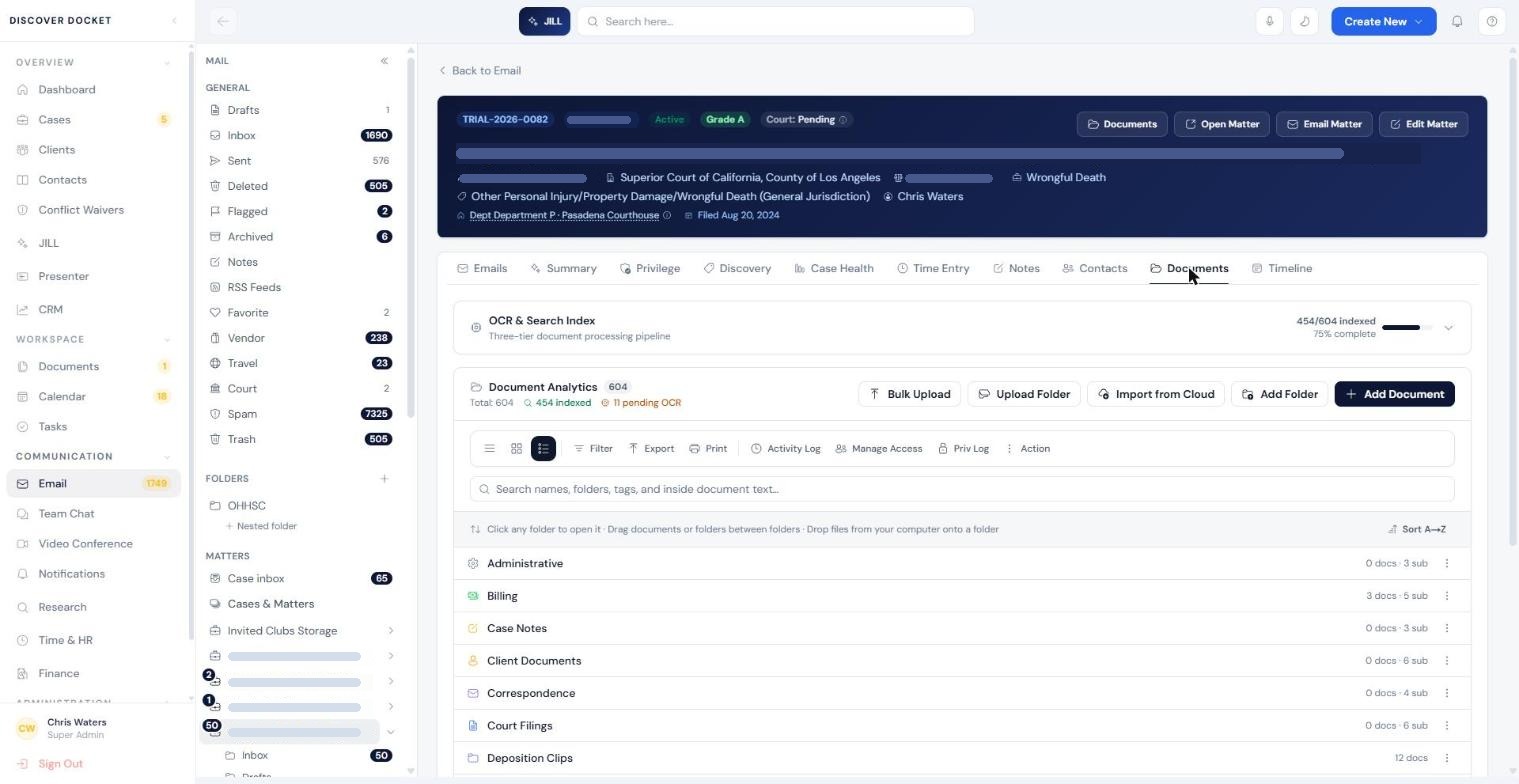Switch to the Discovery tab
Viewport: 1519px width, 784px height.
click(x=737, y=268)
